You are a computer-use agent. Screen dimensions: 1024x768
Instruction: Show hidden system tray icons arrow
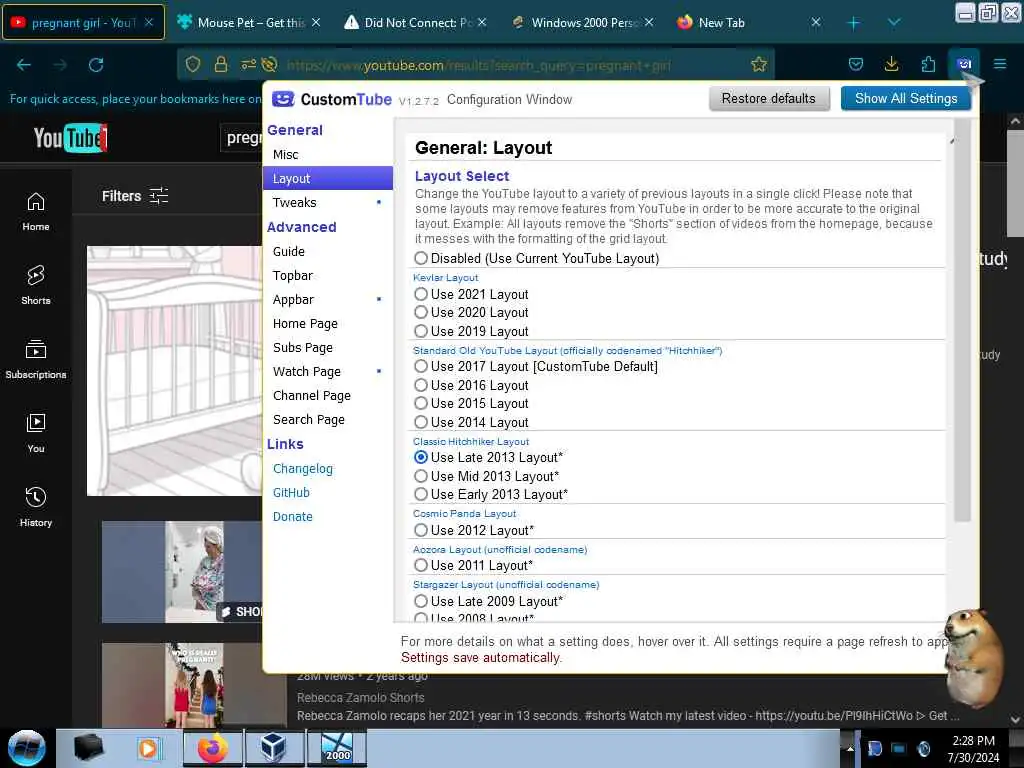click(x=850, y=748)
